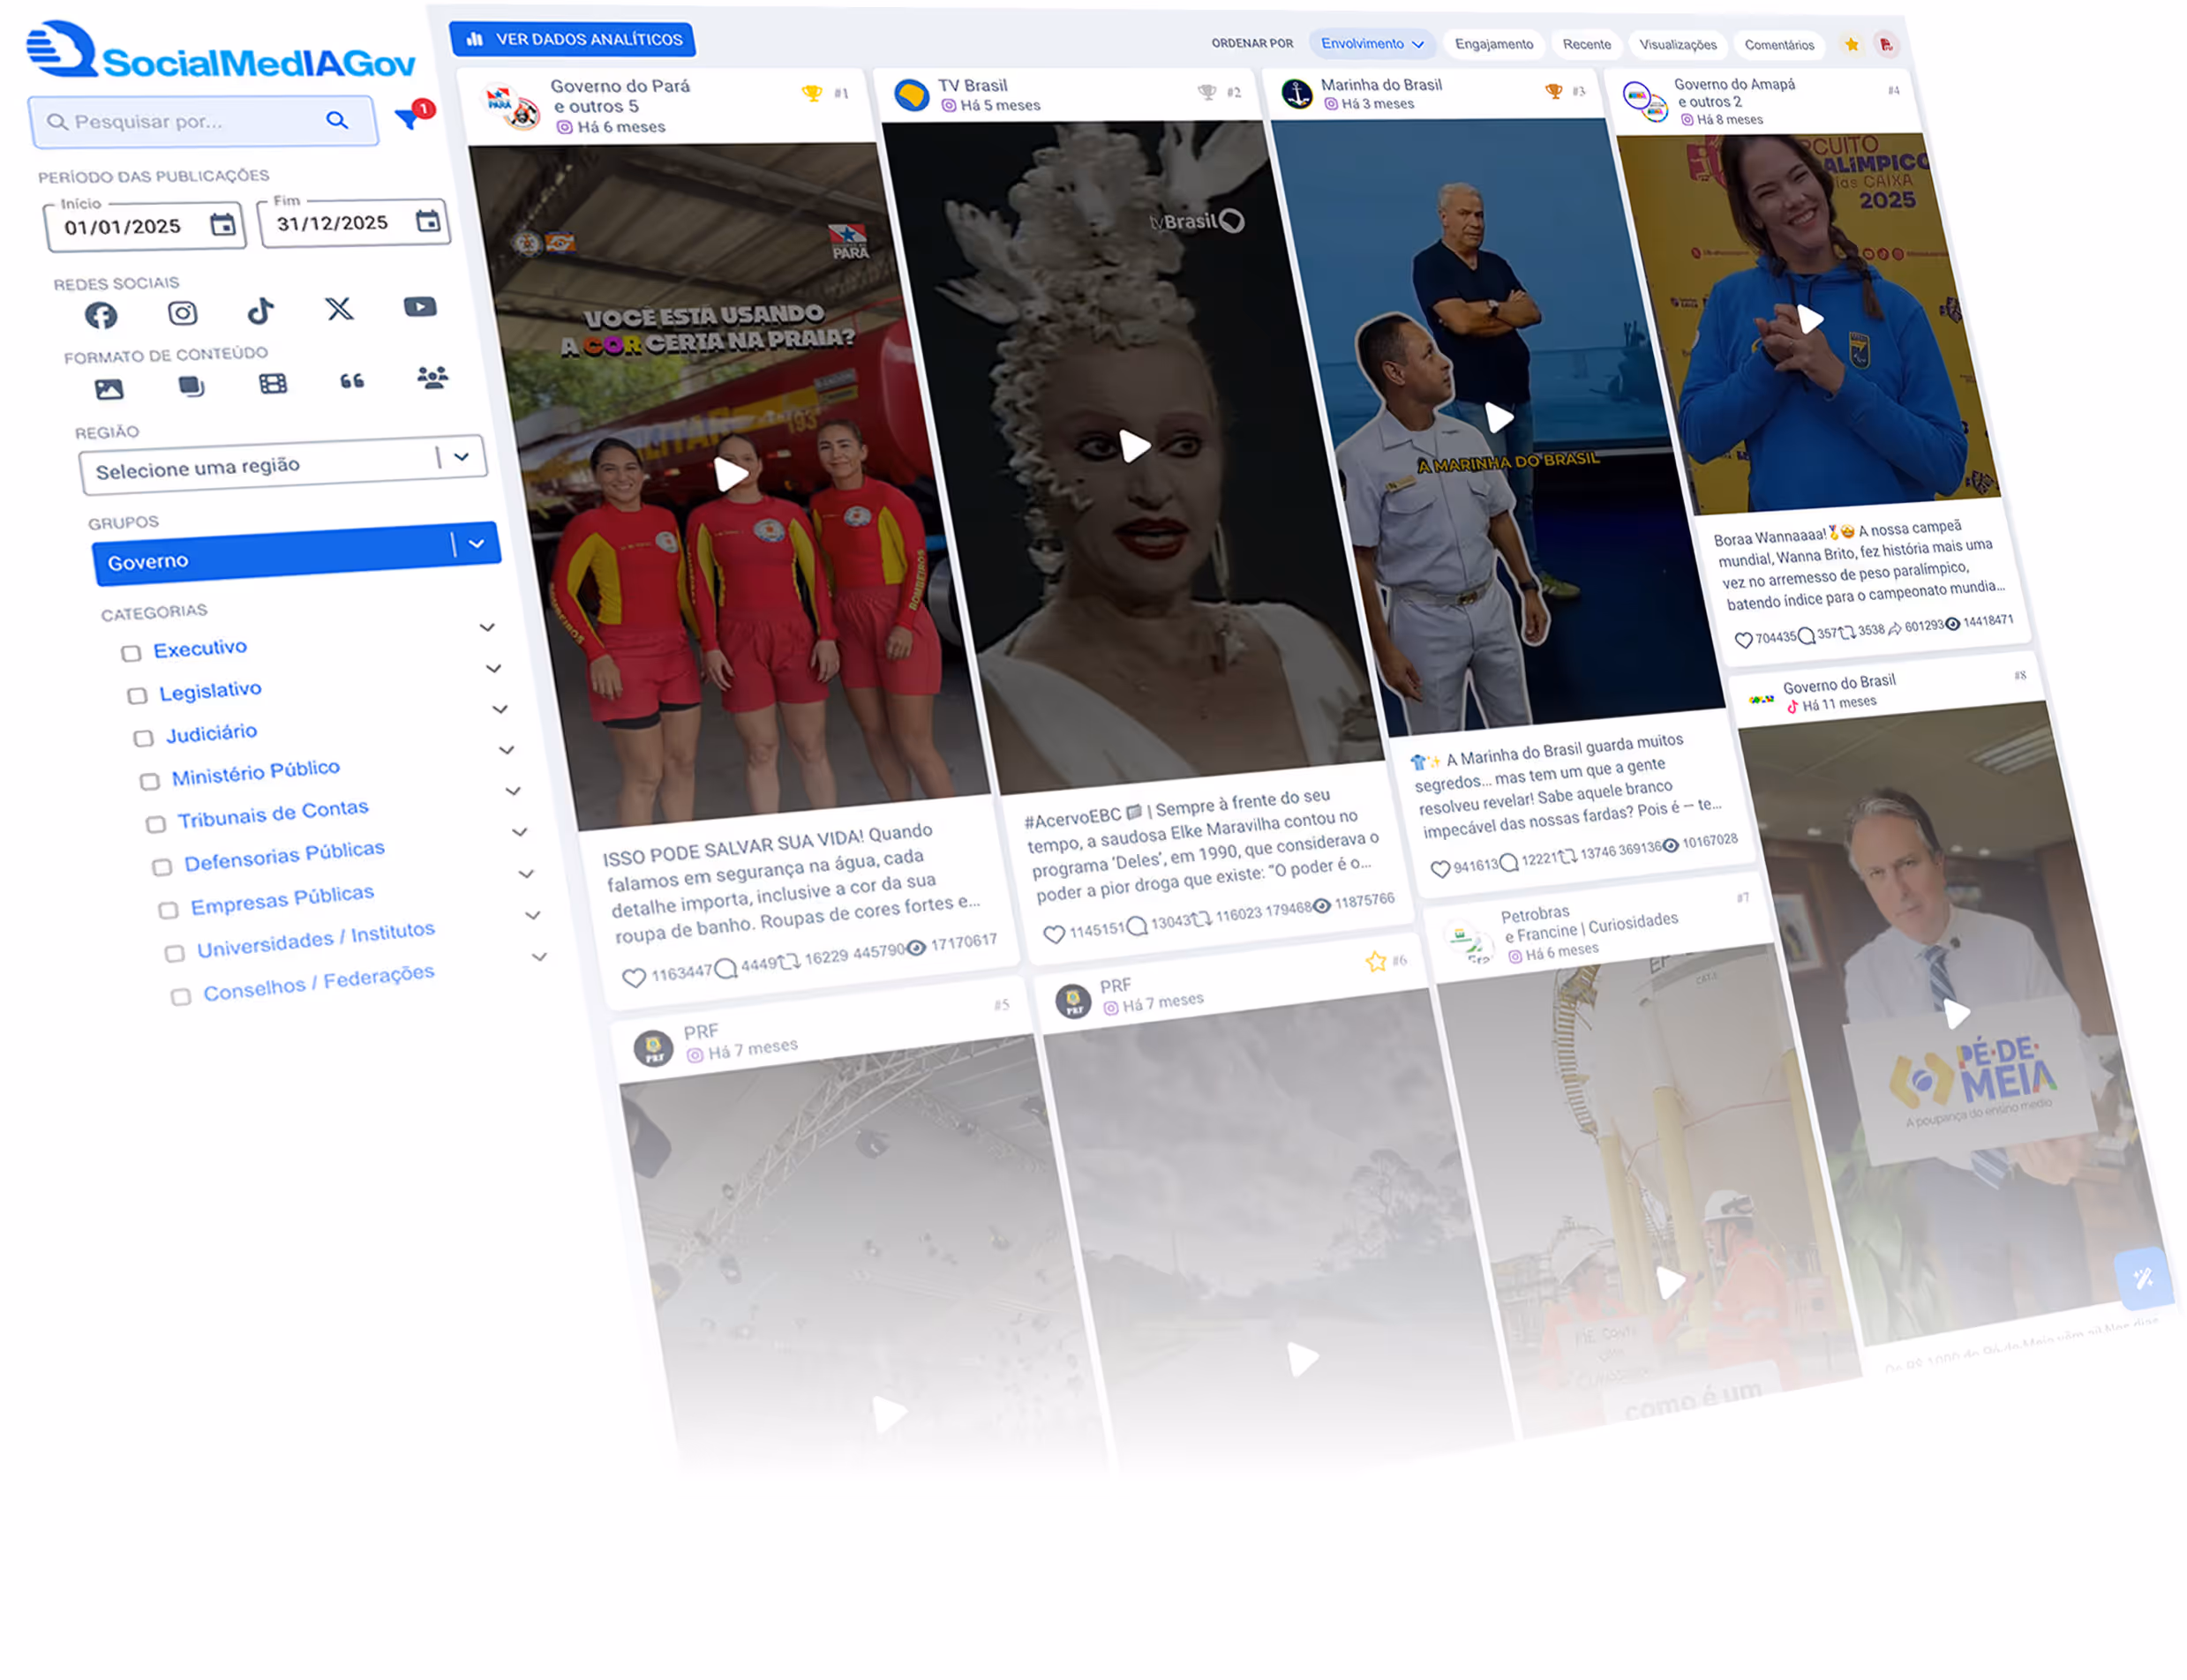Expand the Executivo category chevron

click(x=487, y=627)
